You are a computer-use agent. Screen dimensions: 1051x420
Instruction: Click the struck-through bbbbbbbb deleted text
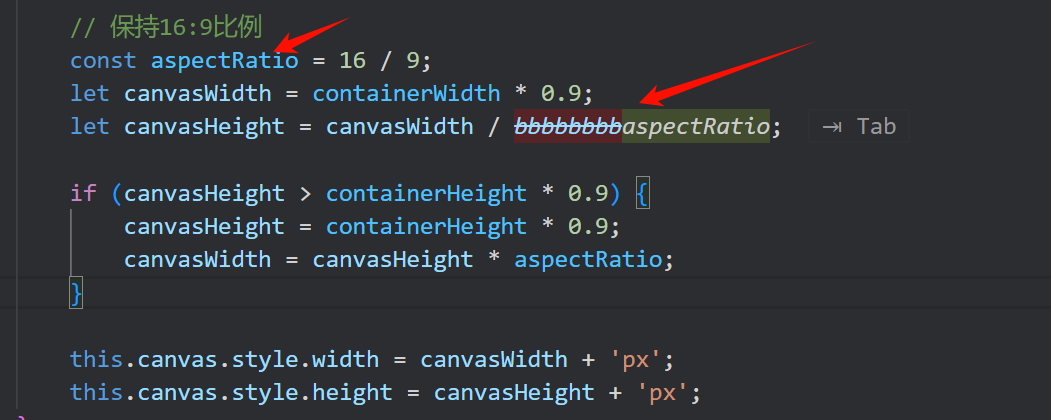(567, 127)
